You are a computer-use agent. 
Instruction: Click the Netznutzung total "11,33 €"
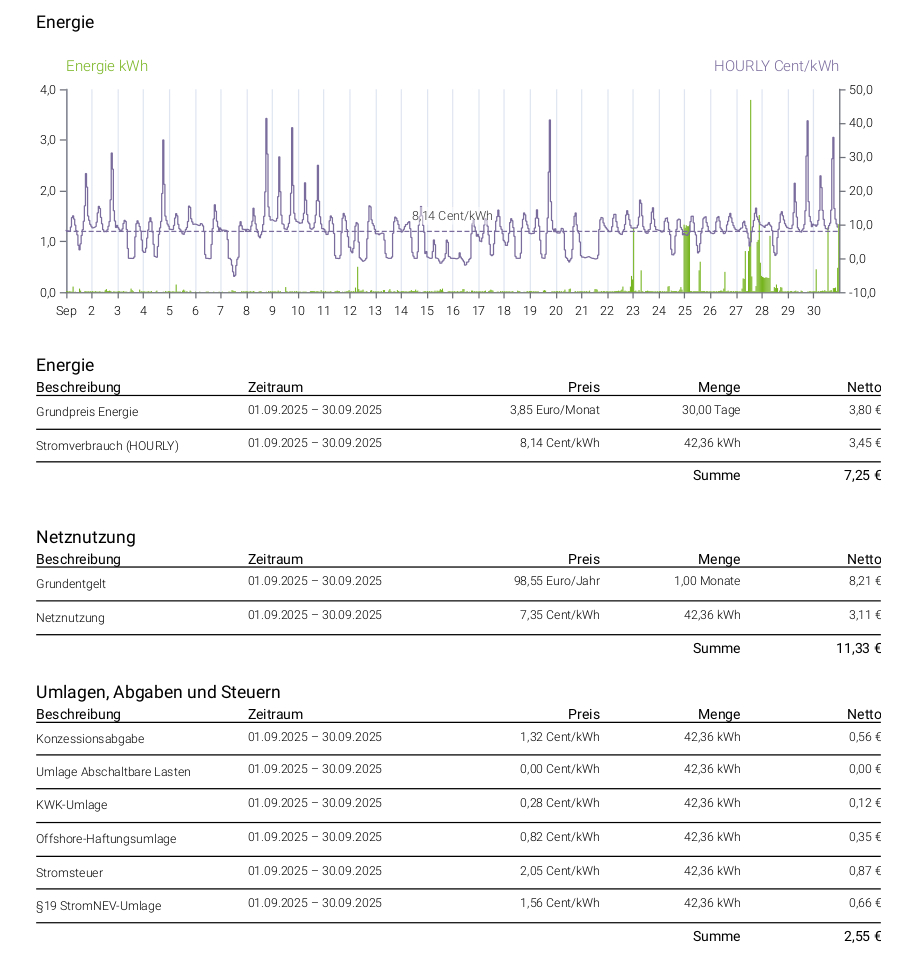[858, 648]
